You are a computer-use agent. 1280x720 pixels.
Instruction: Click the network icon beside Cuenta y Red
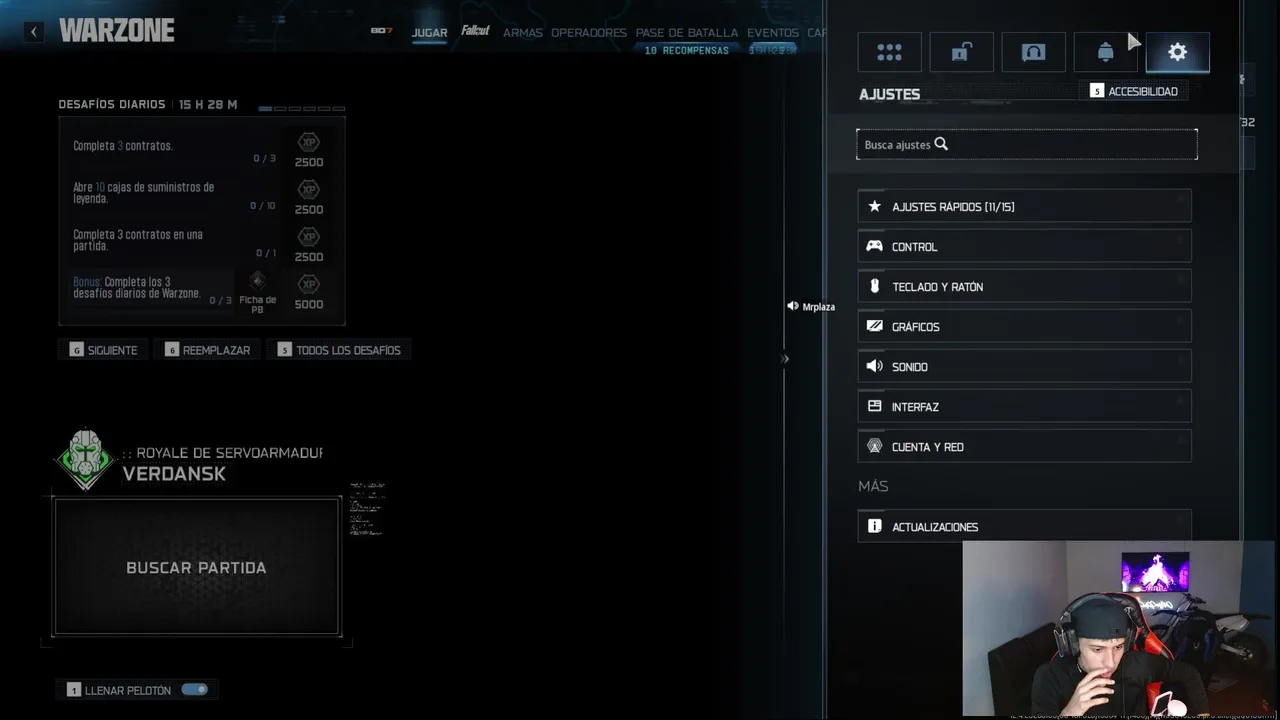click(874, 446)
